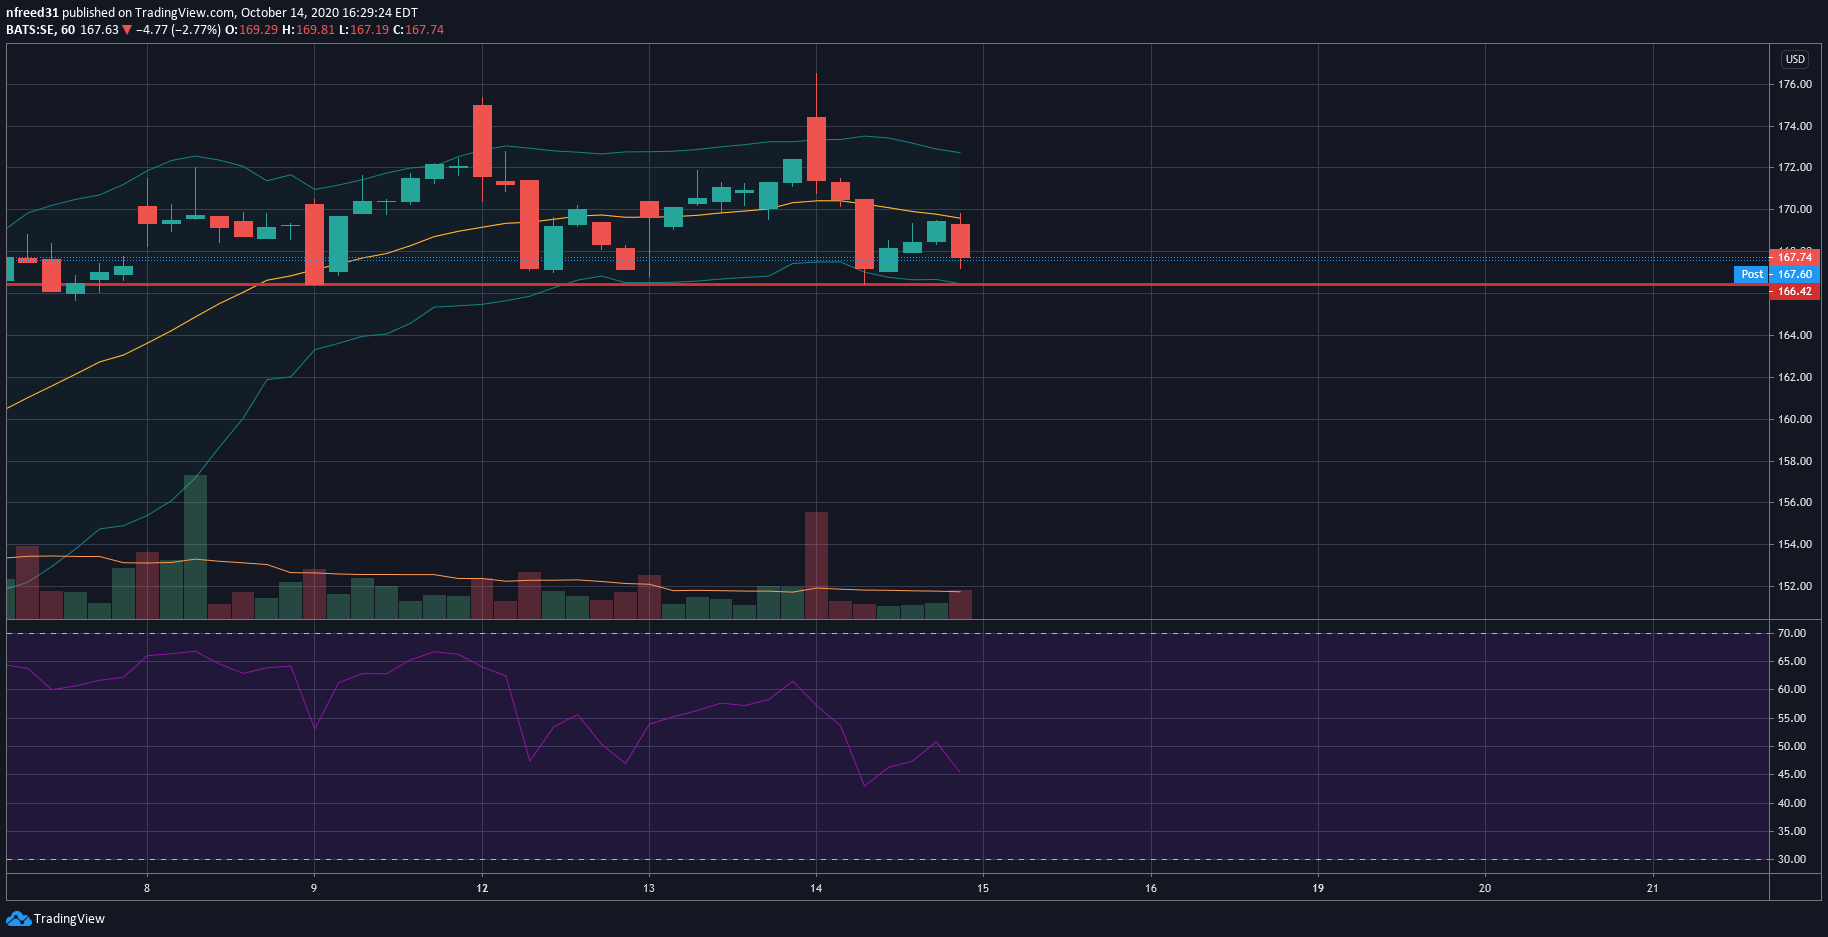Click the red 166.42 horizontal line price tag
The image size is (1828, 937).
[1795, 291]
